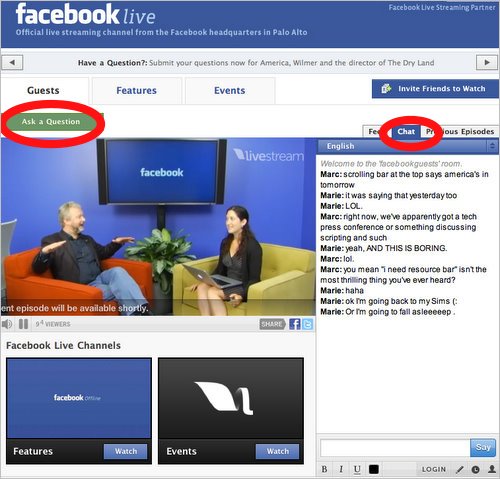500x479 pixels.
Task: Click "Marie: yeah, AND THIS IS BORING." message
Action: tap(384, 248)
